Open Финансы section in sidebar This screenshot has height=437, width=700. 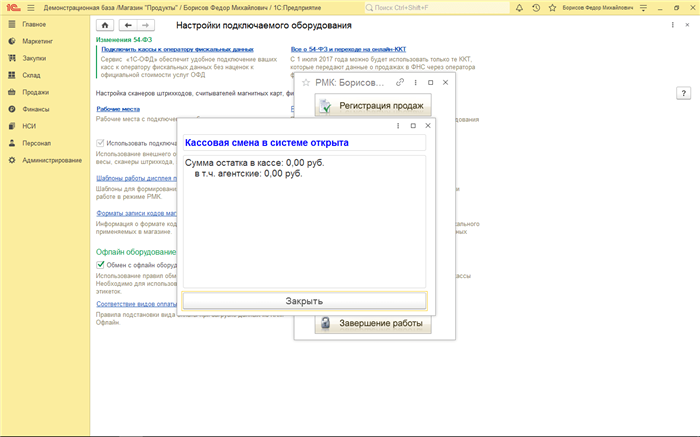[x=36, y=109]
